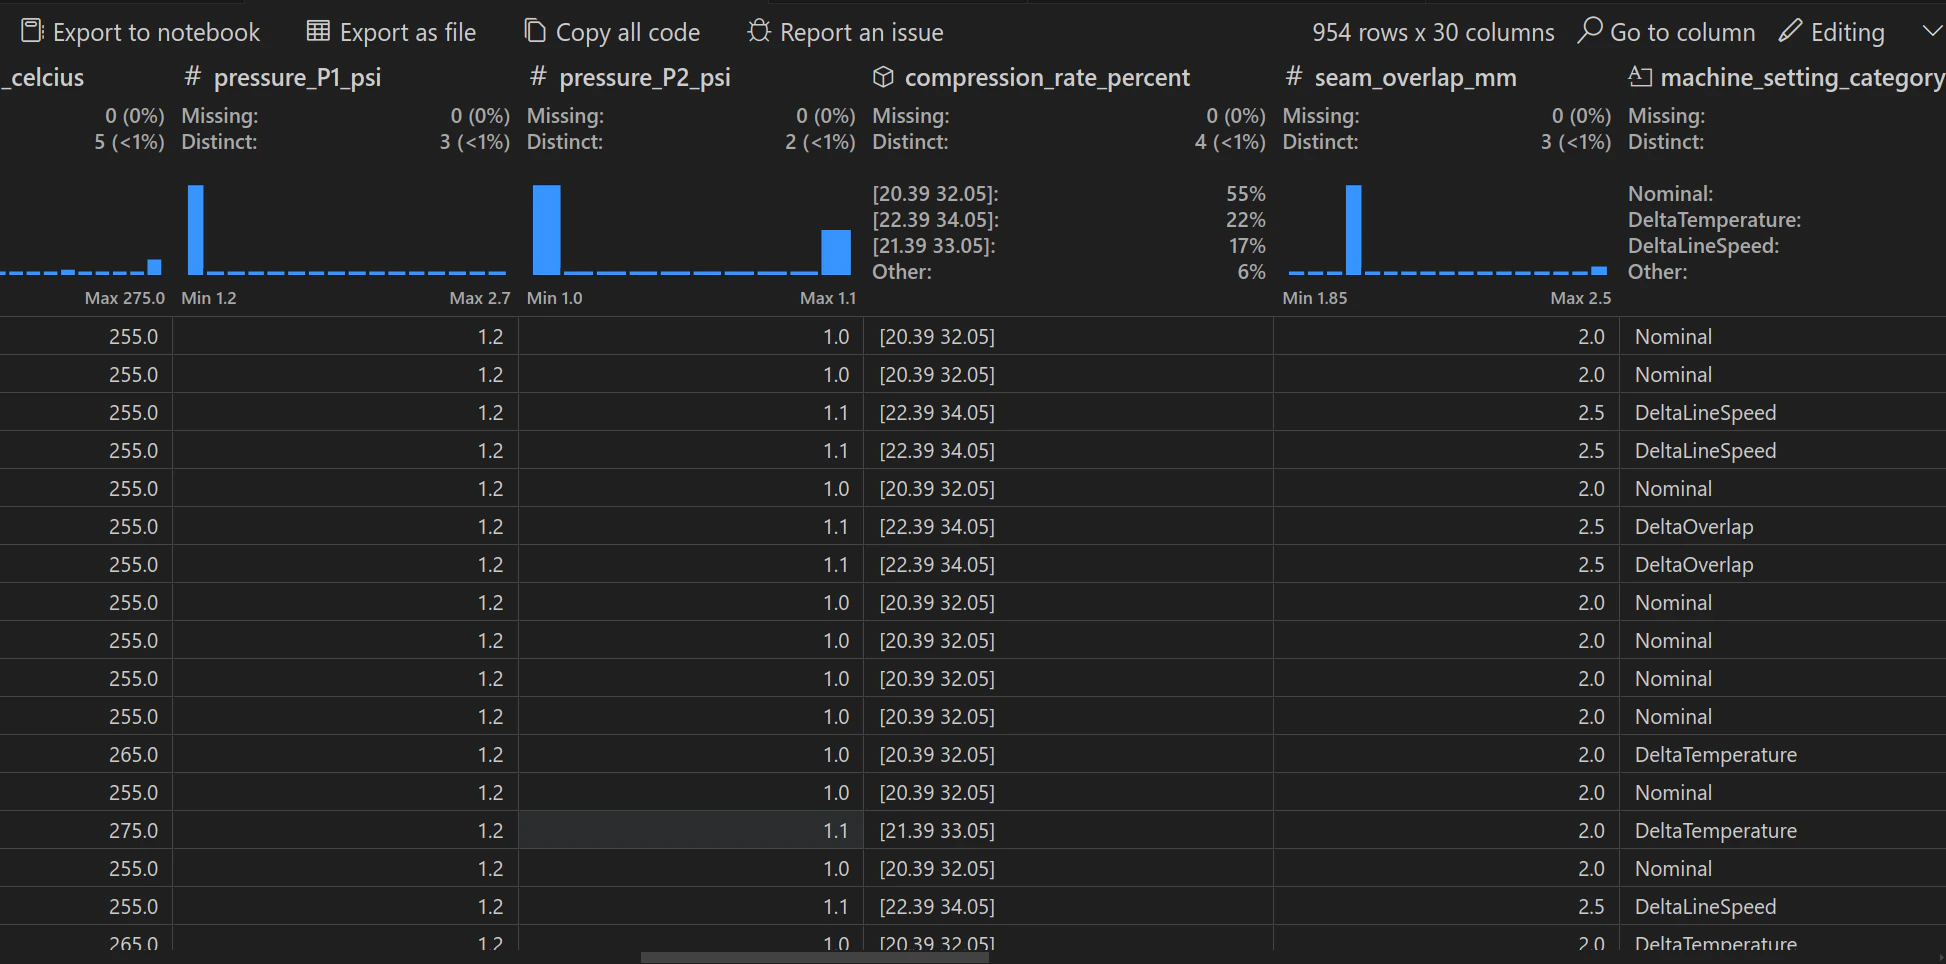Click the string type icon on machine_setting_category header
1946x964 pixels.
(1639, 76)
